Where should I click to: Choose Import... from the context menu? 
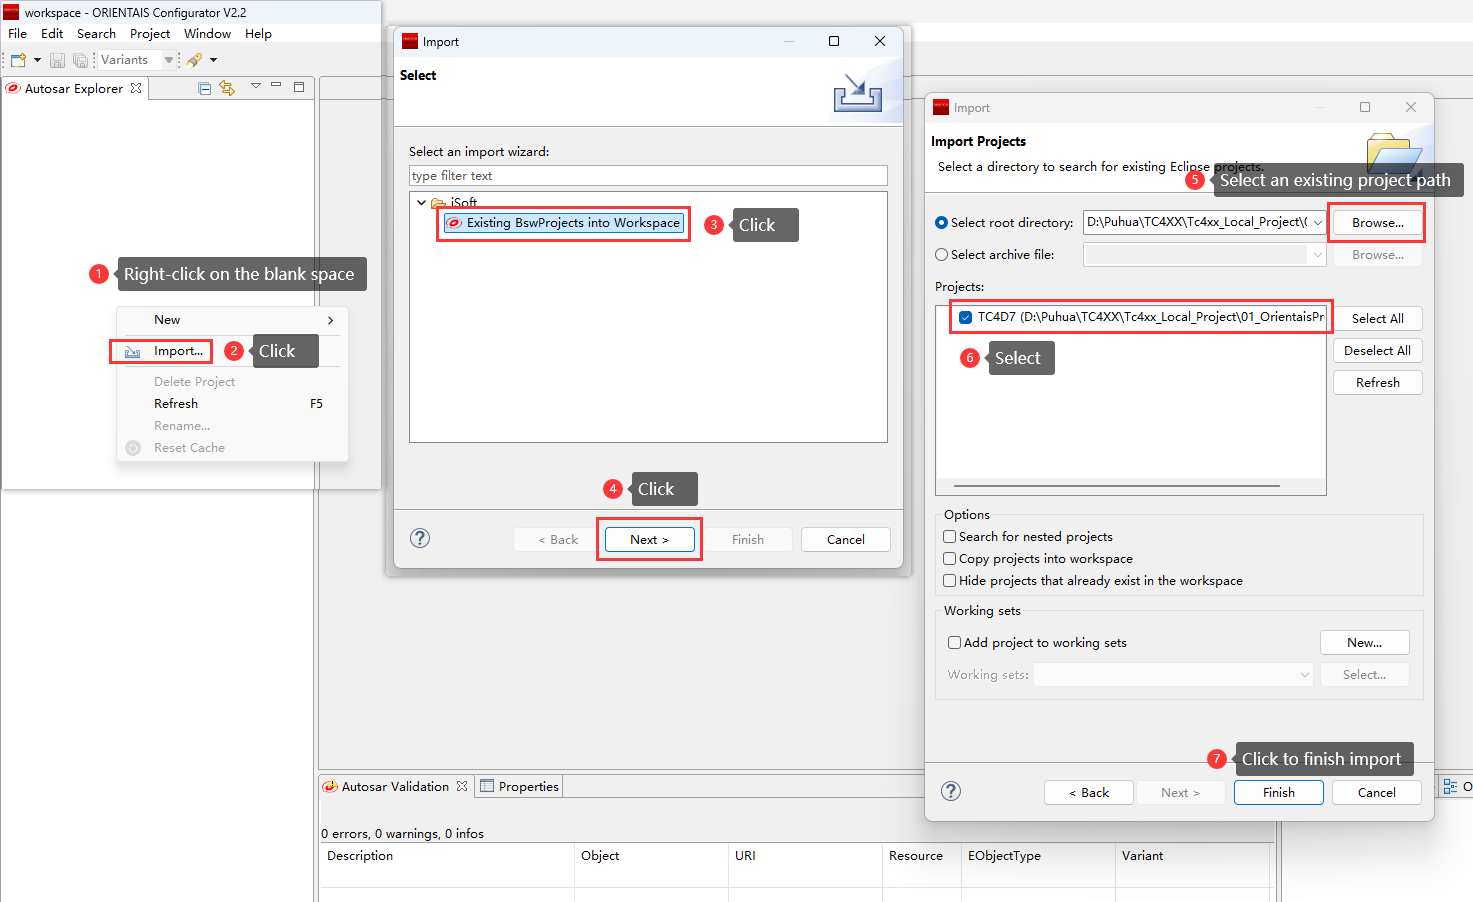[x=178, y=351]
